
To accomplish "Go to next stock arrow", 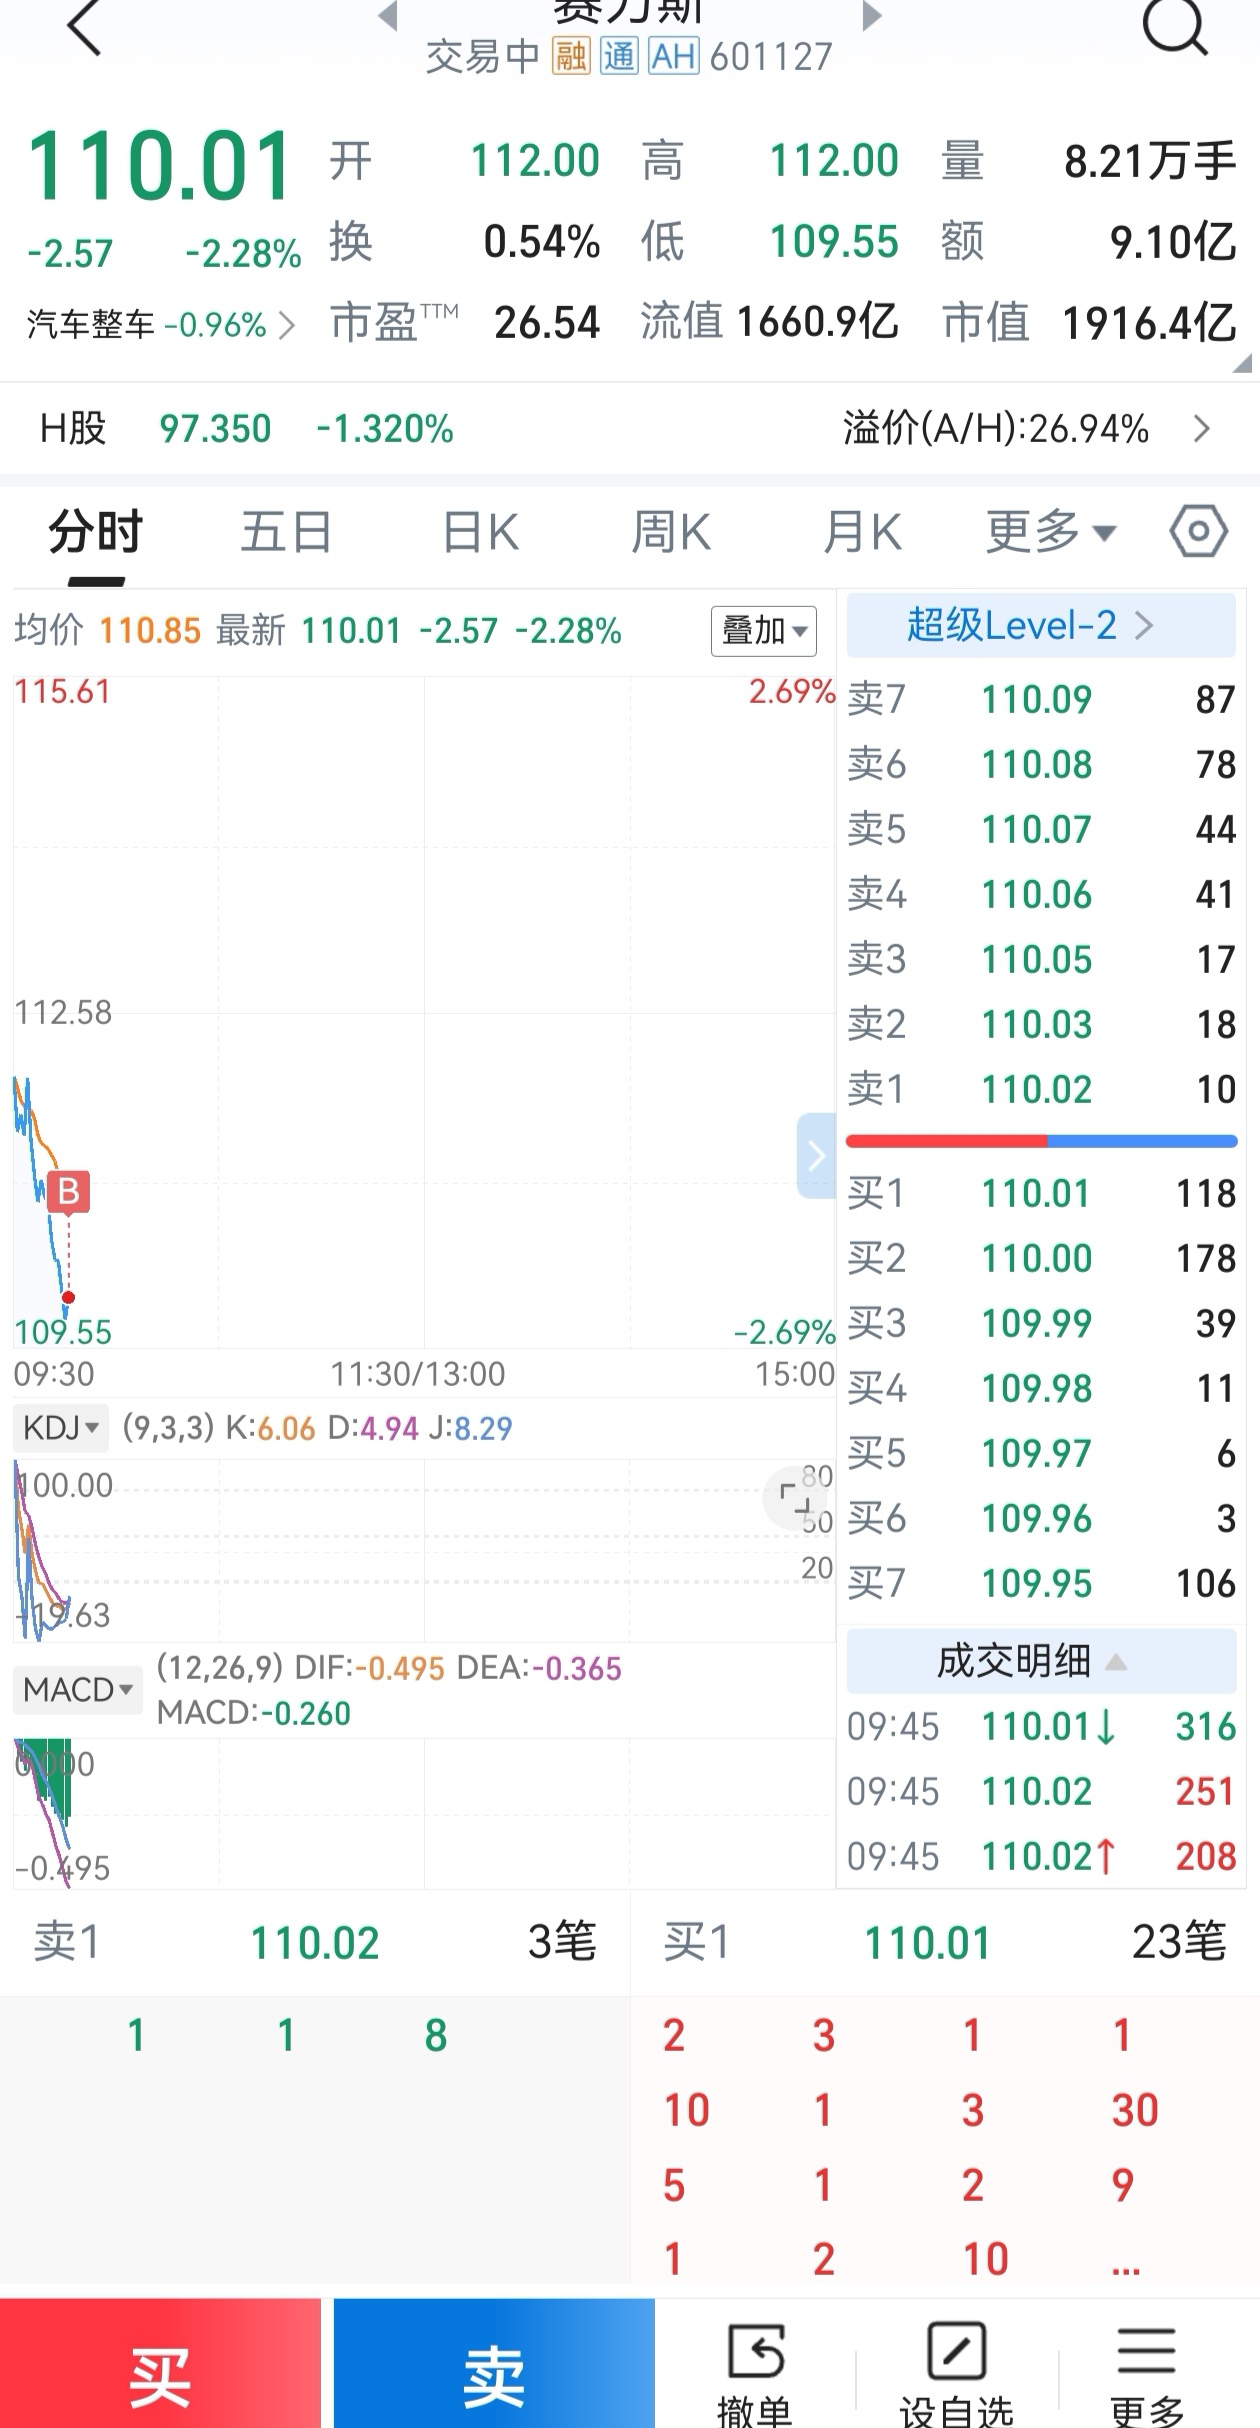I will tap(872, 16).
